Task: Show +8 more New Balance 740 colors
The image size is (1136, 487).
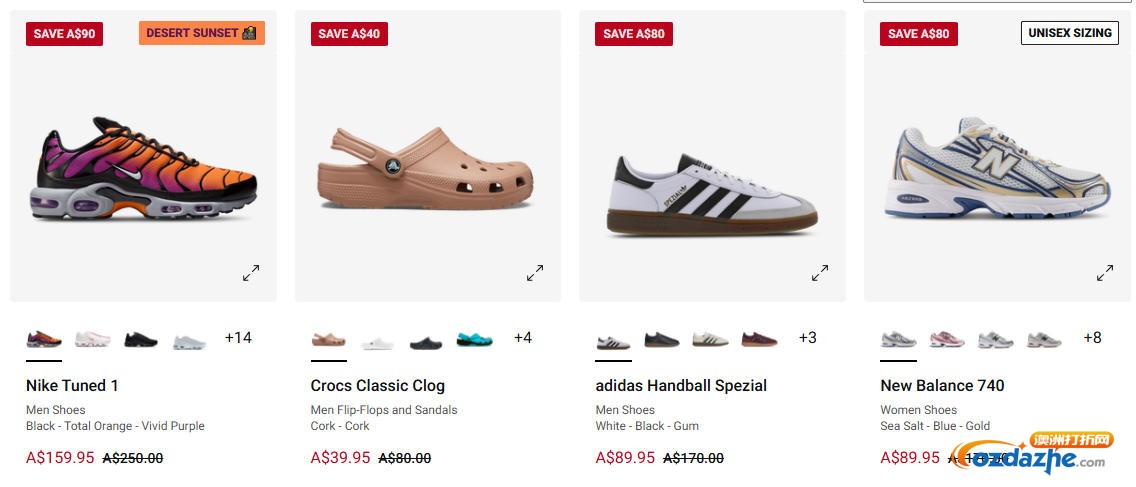Action: coord(1092,338)
